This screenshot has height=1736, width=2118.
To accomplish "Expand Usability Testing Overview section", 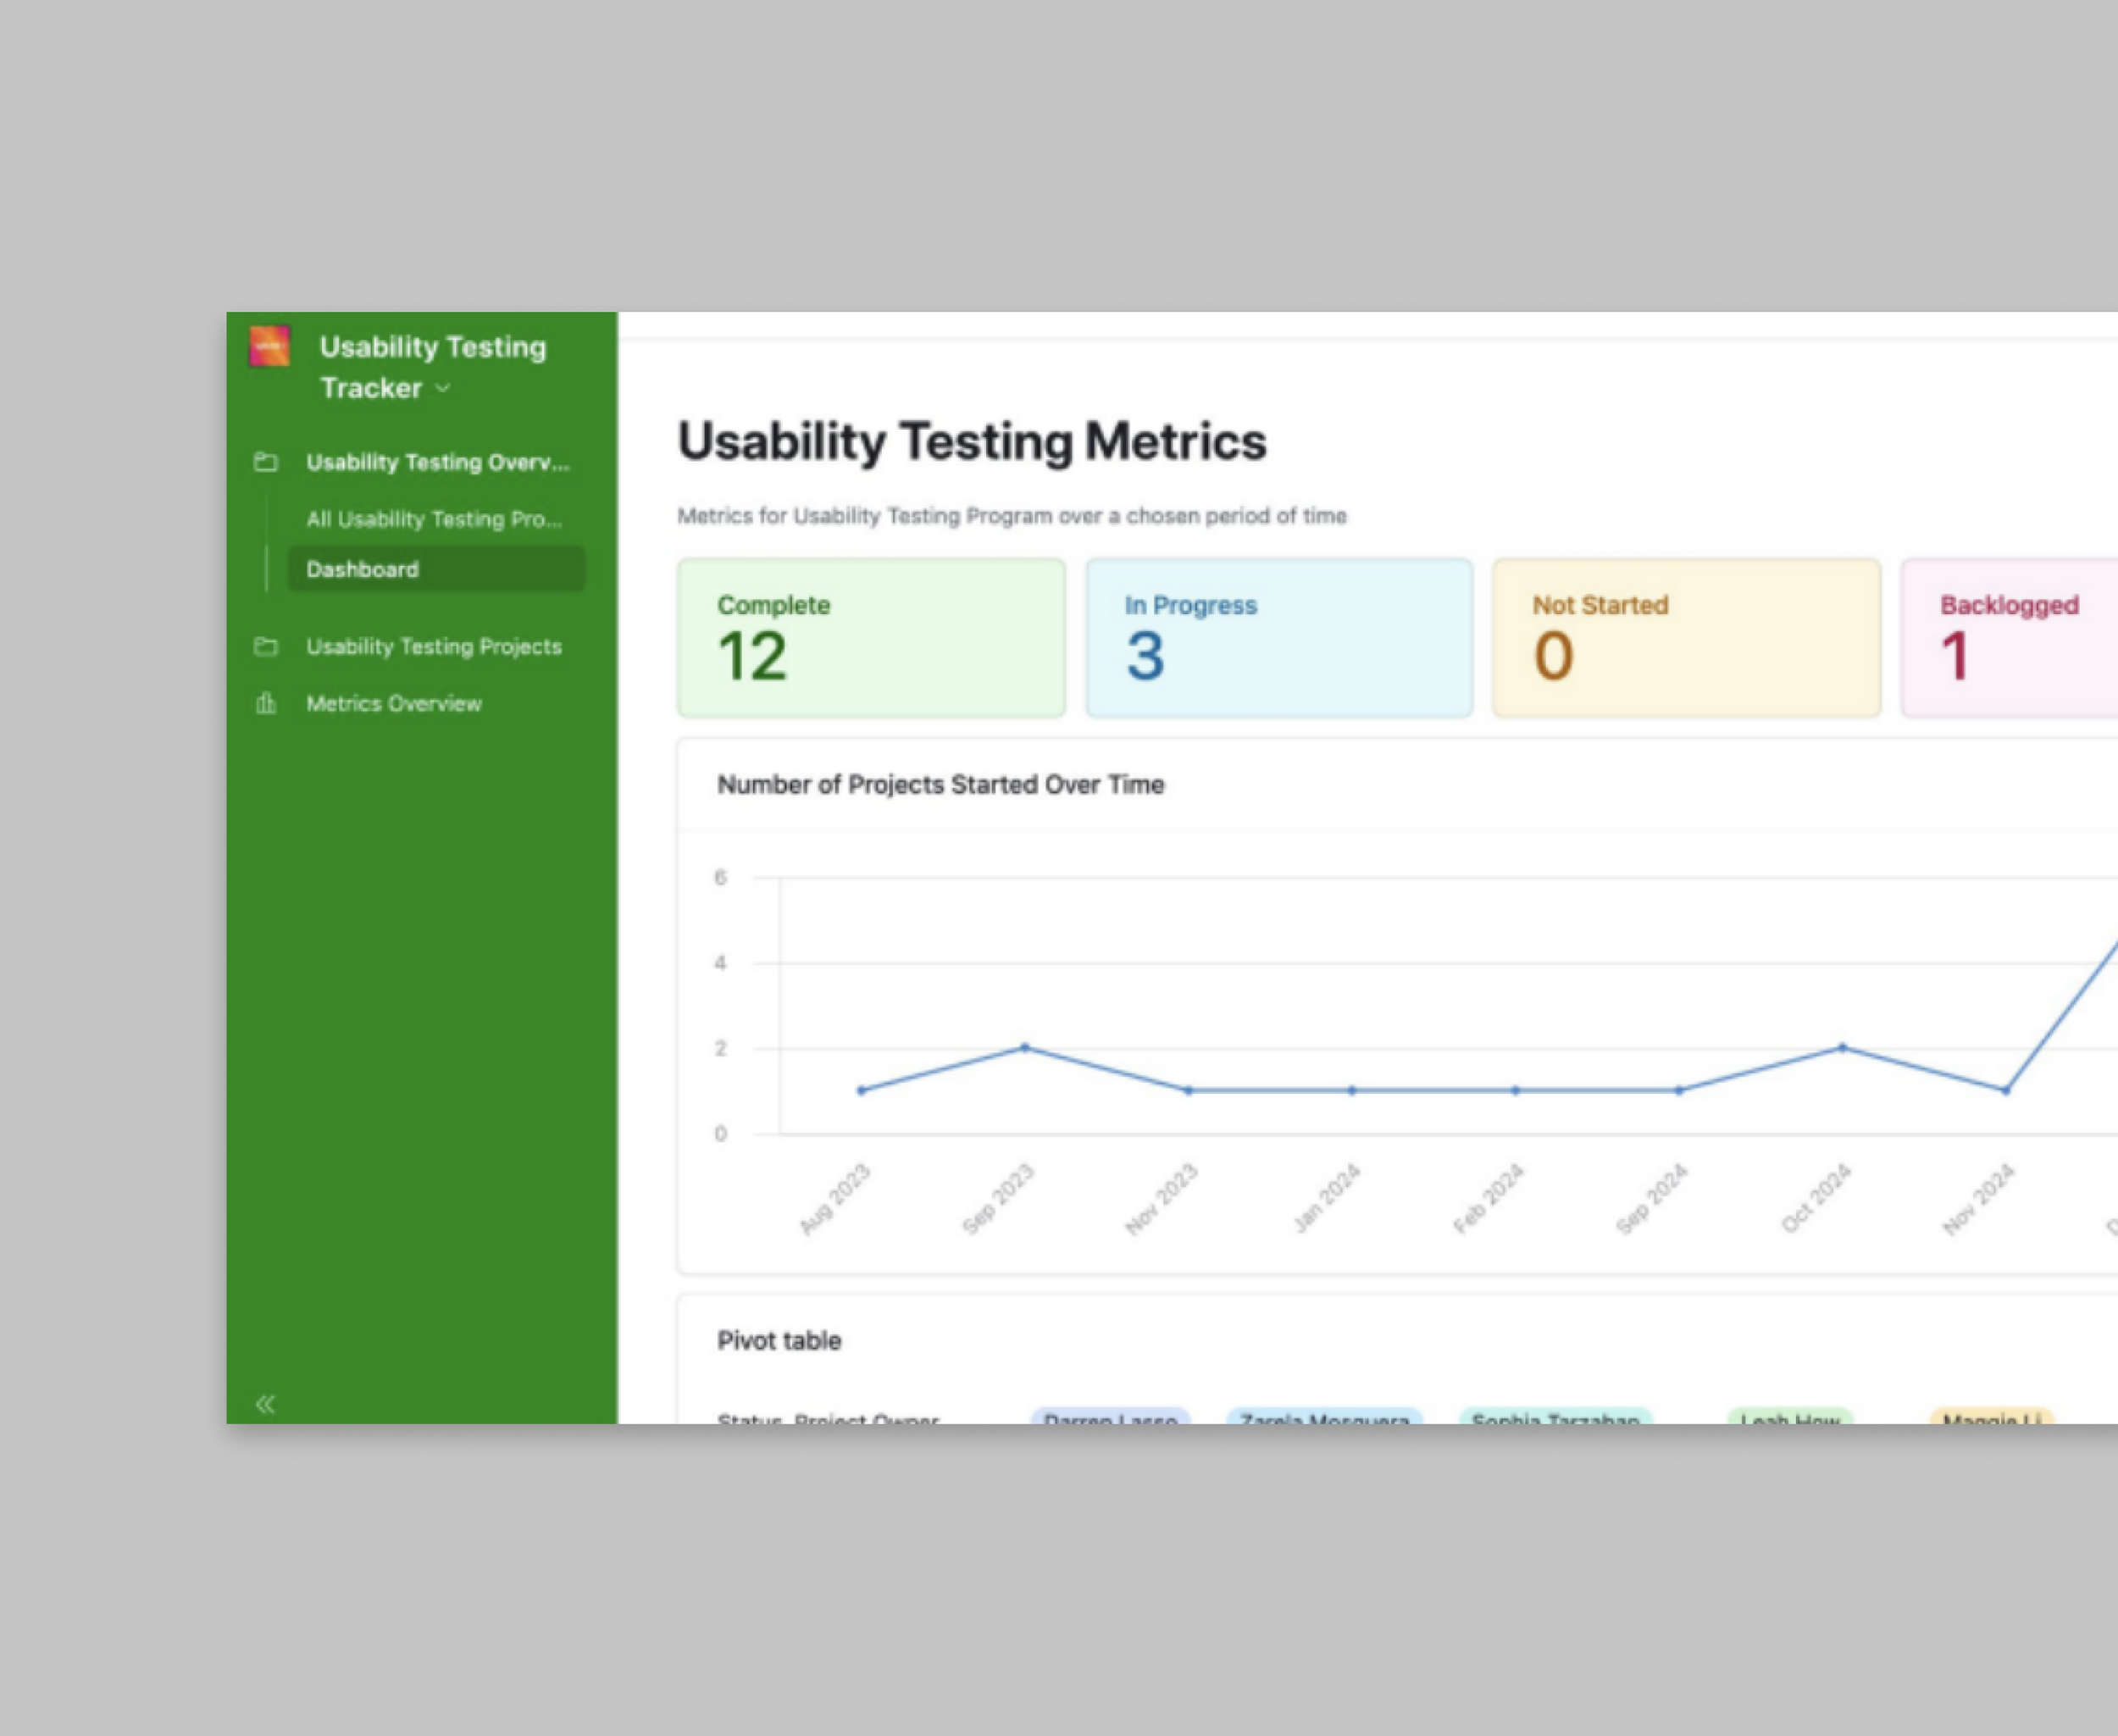I will 437,462.
